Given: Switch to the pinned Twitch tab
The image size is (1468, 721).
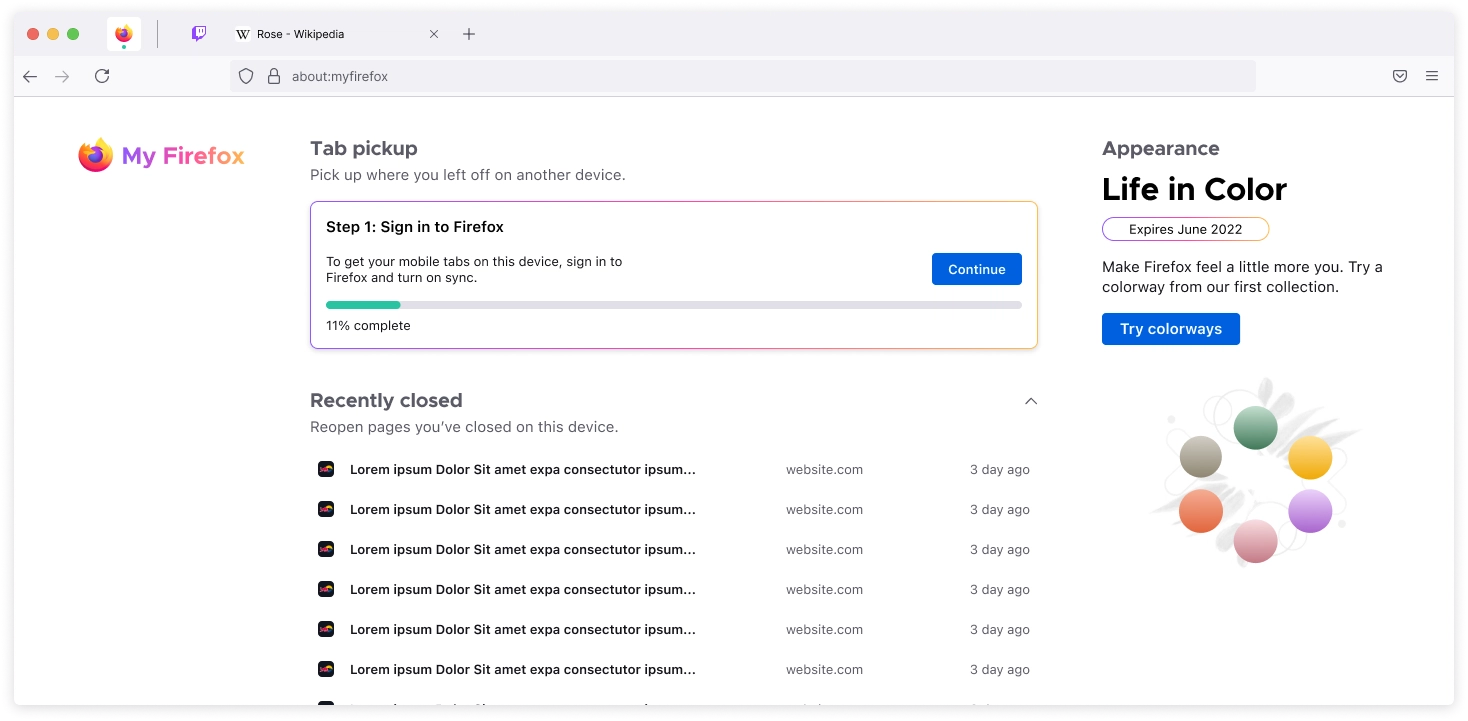Looking at the screenshot, I should pos(199,34).
